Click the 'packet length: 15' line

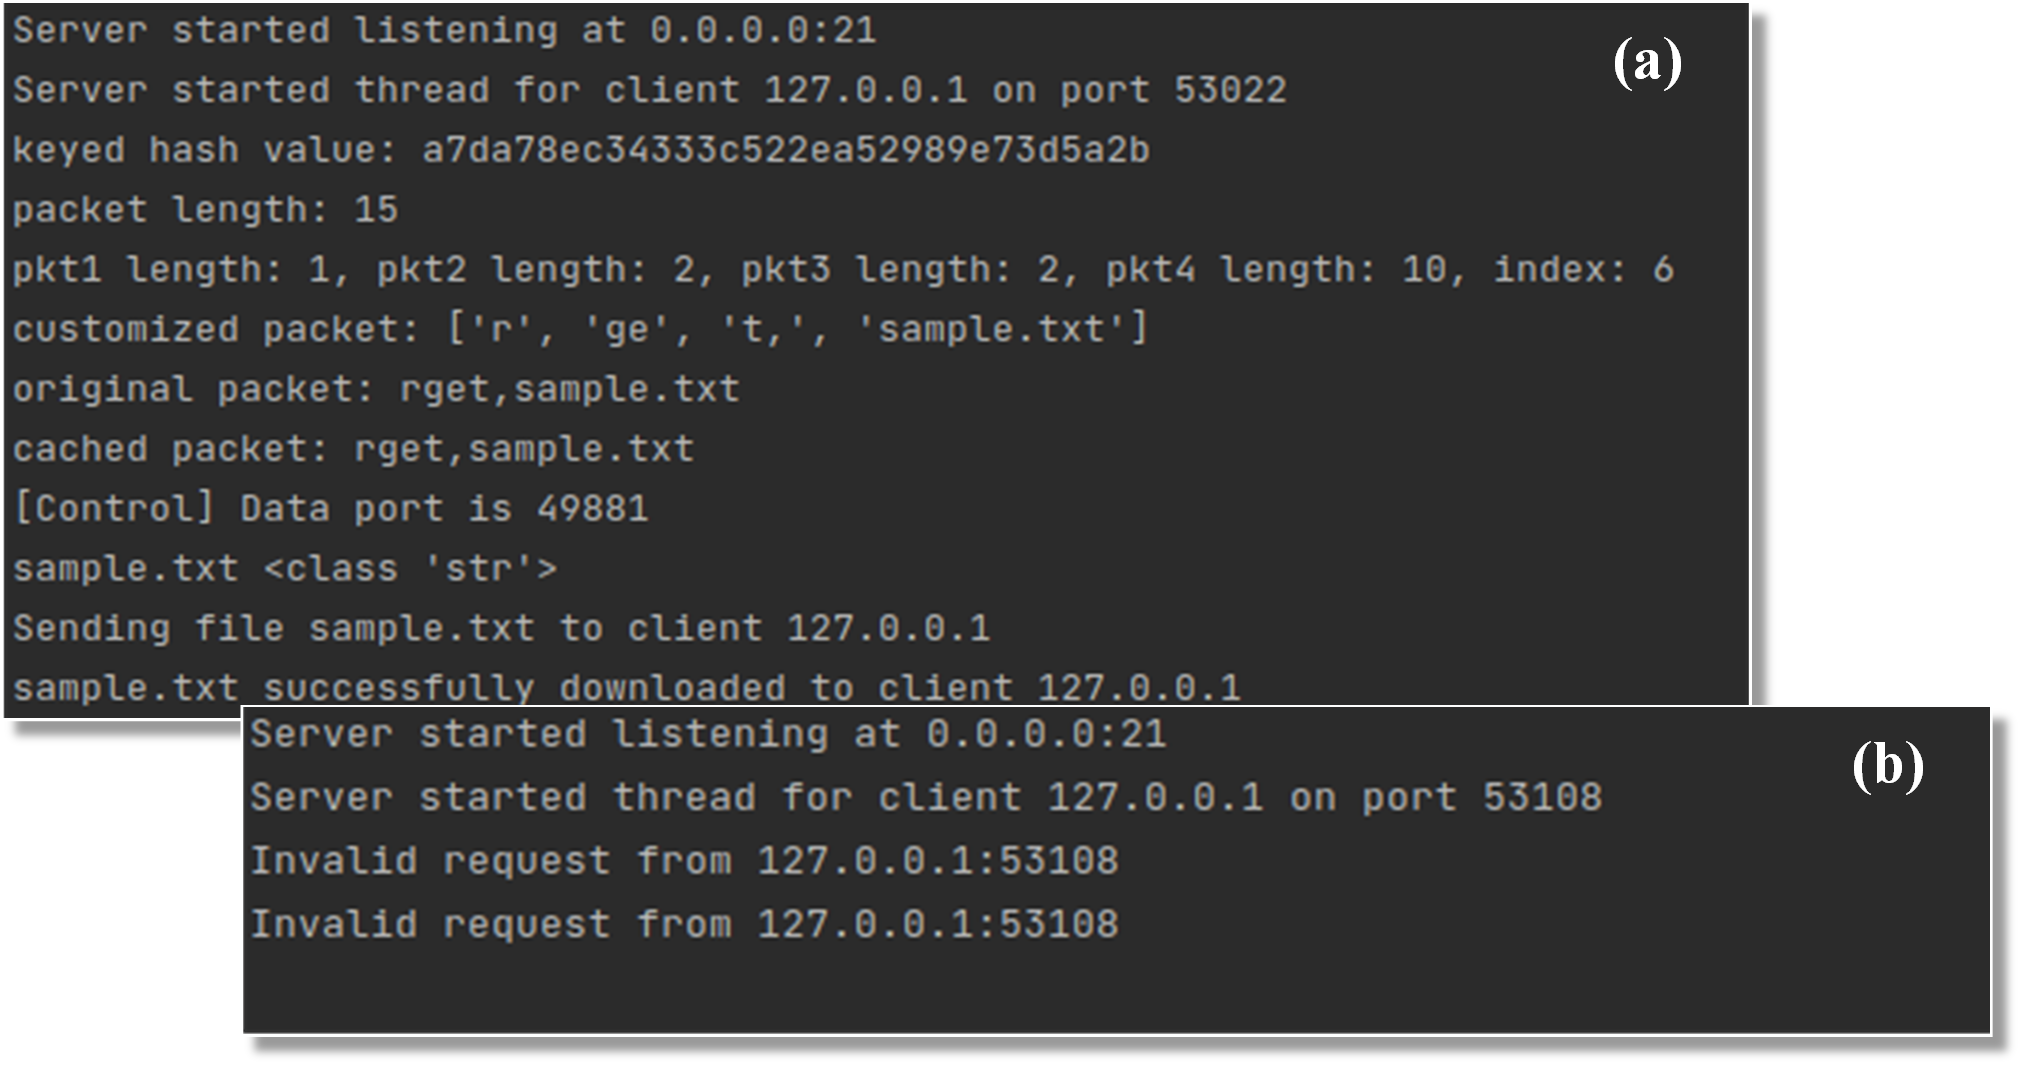pyautogui.click(x=205, y=210)
